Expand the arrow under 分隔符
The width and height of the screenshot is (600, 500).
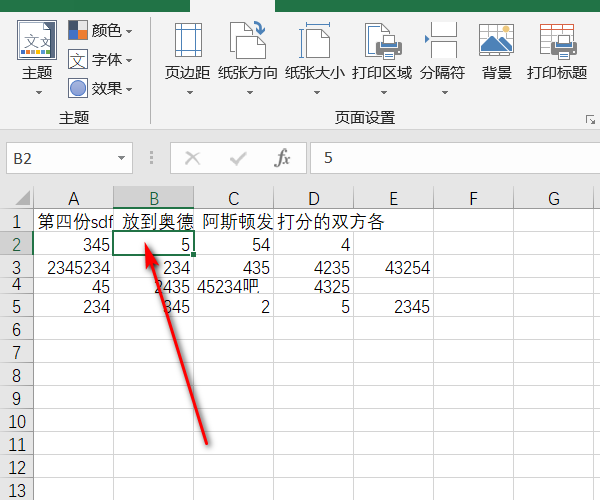coord(445,93)
